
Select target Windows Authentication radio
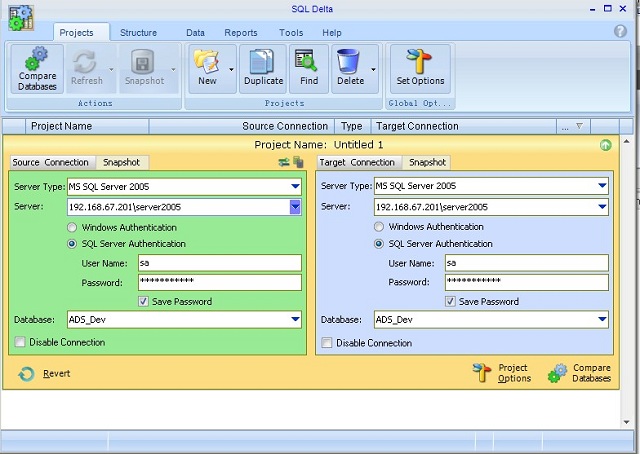(x=379, y=227)
